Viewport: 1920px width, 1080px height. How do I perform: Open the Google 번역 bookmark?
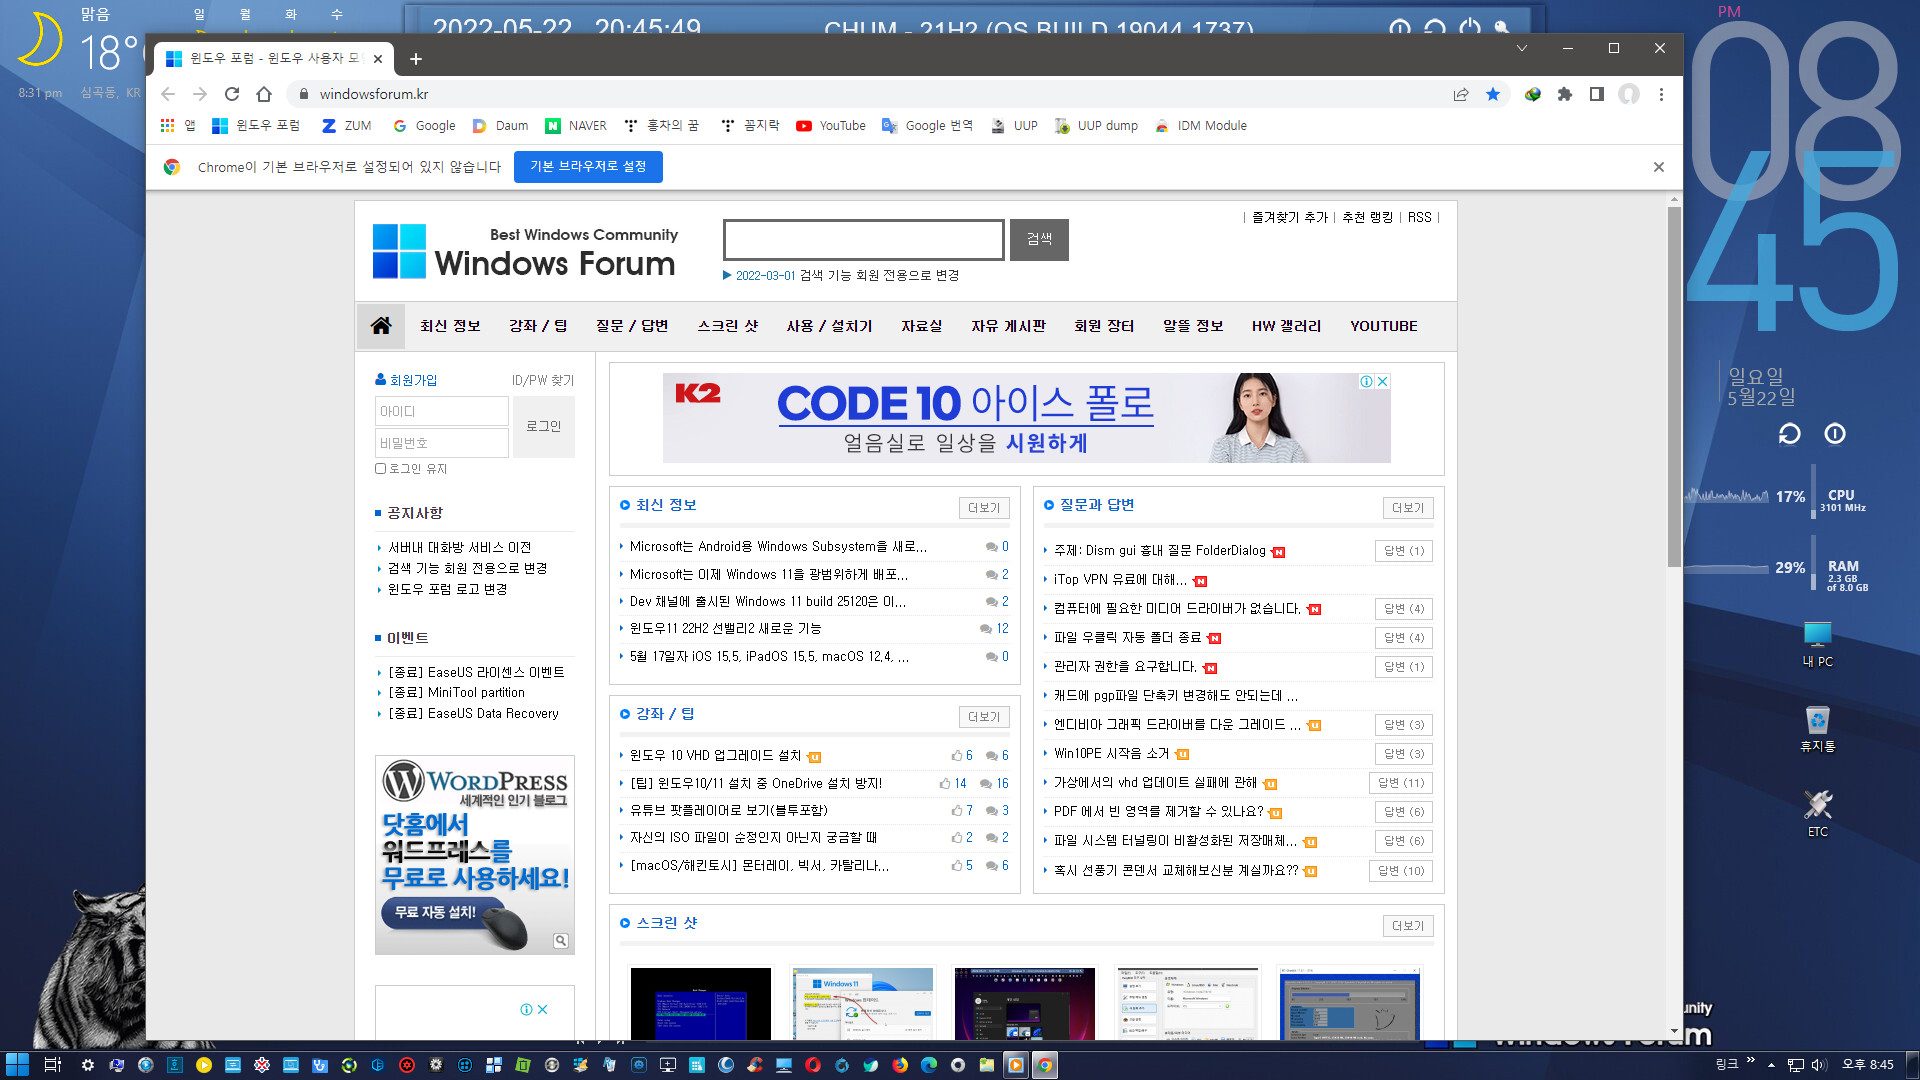(x=927, y=126)
